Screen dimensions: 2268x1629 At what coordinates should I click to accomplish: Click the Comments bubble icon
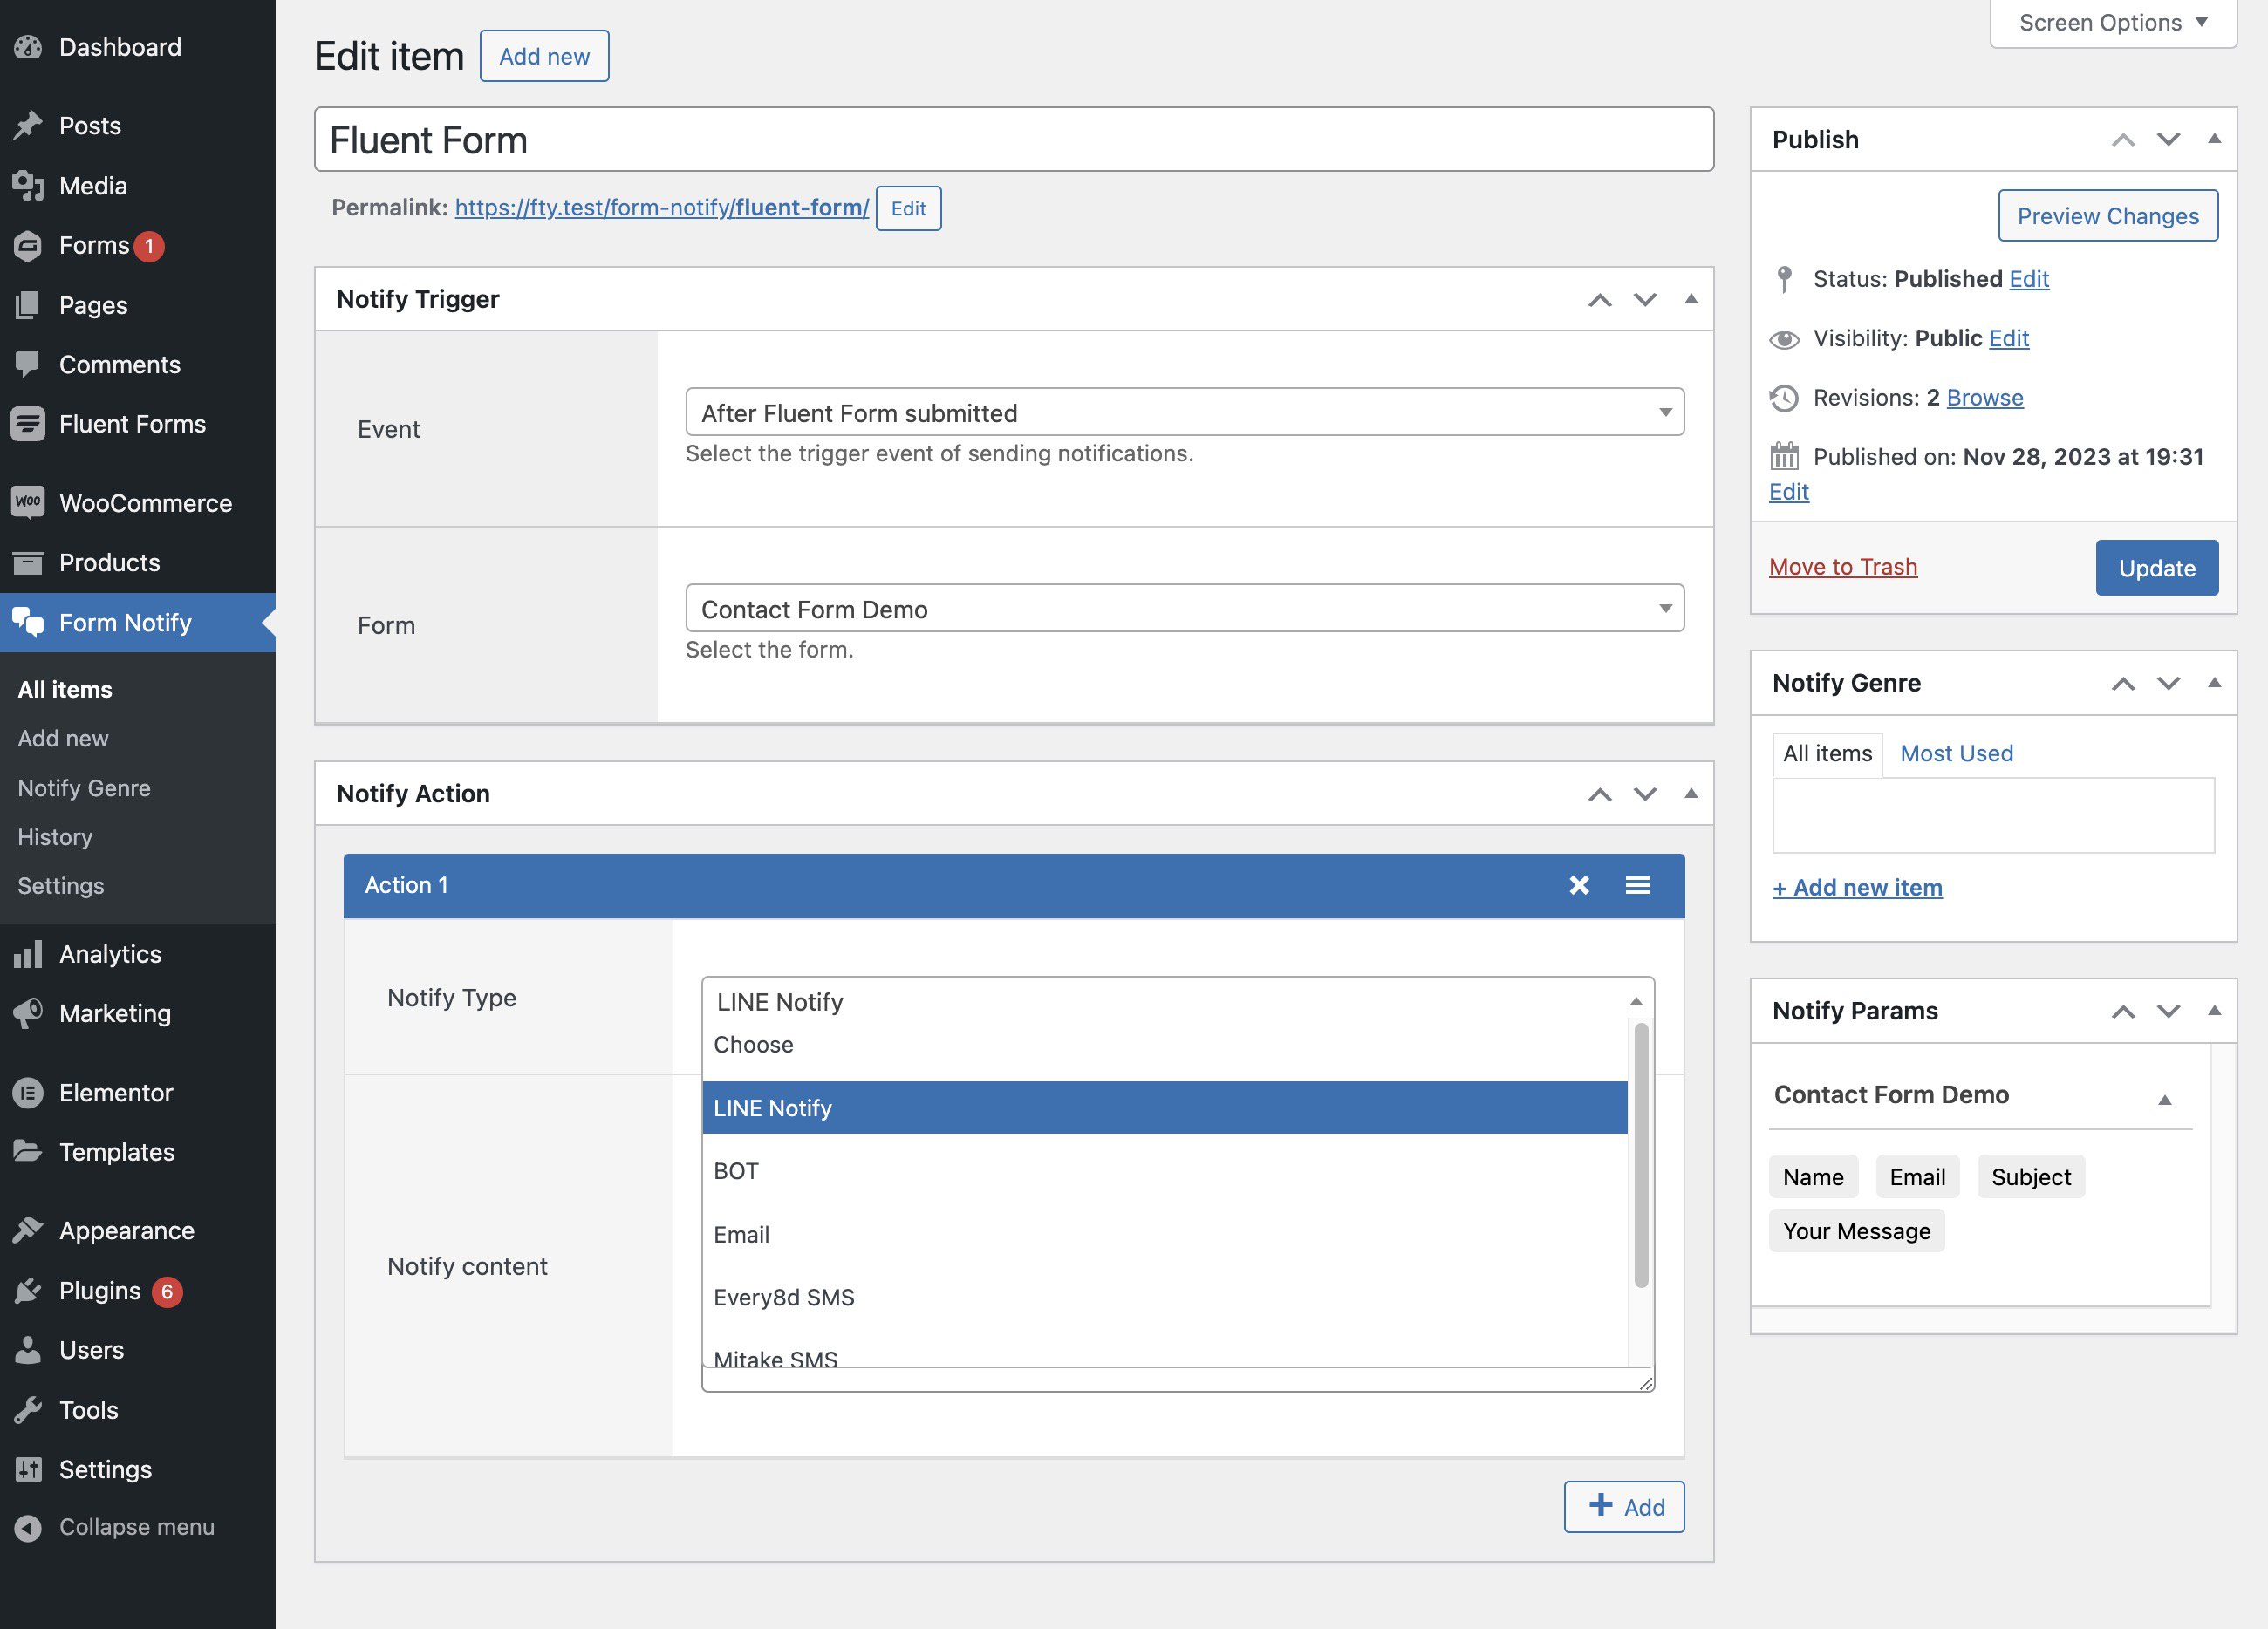[28, 364]
